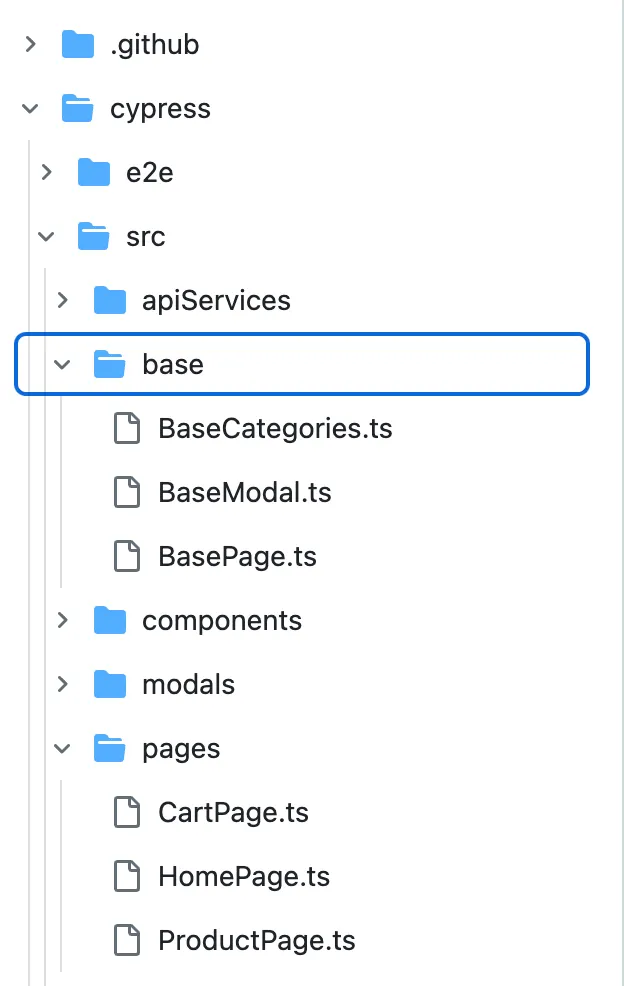Viewport: 624px width, 986px height.
Task: Click the modals folder icon
Action: coord(109,685)
